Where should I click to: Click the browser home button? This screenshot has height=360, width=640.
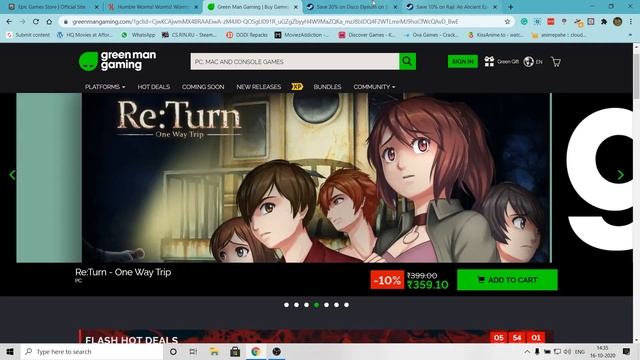[49, 22]
